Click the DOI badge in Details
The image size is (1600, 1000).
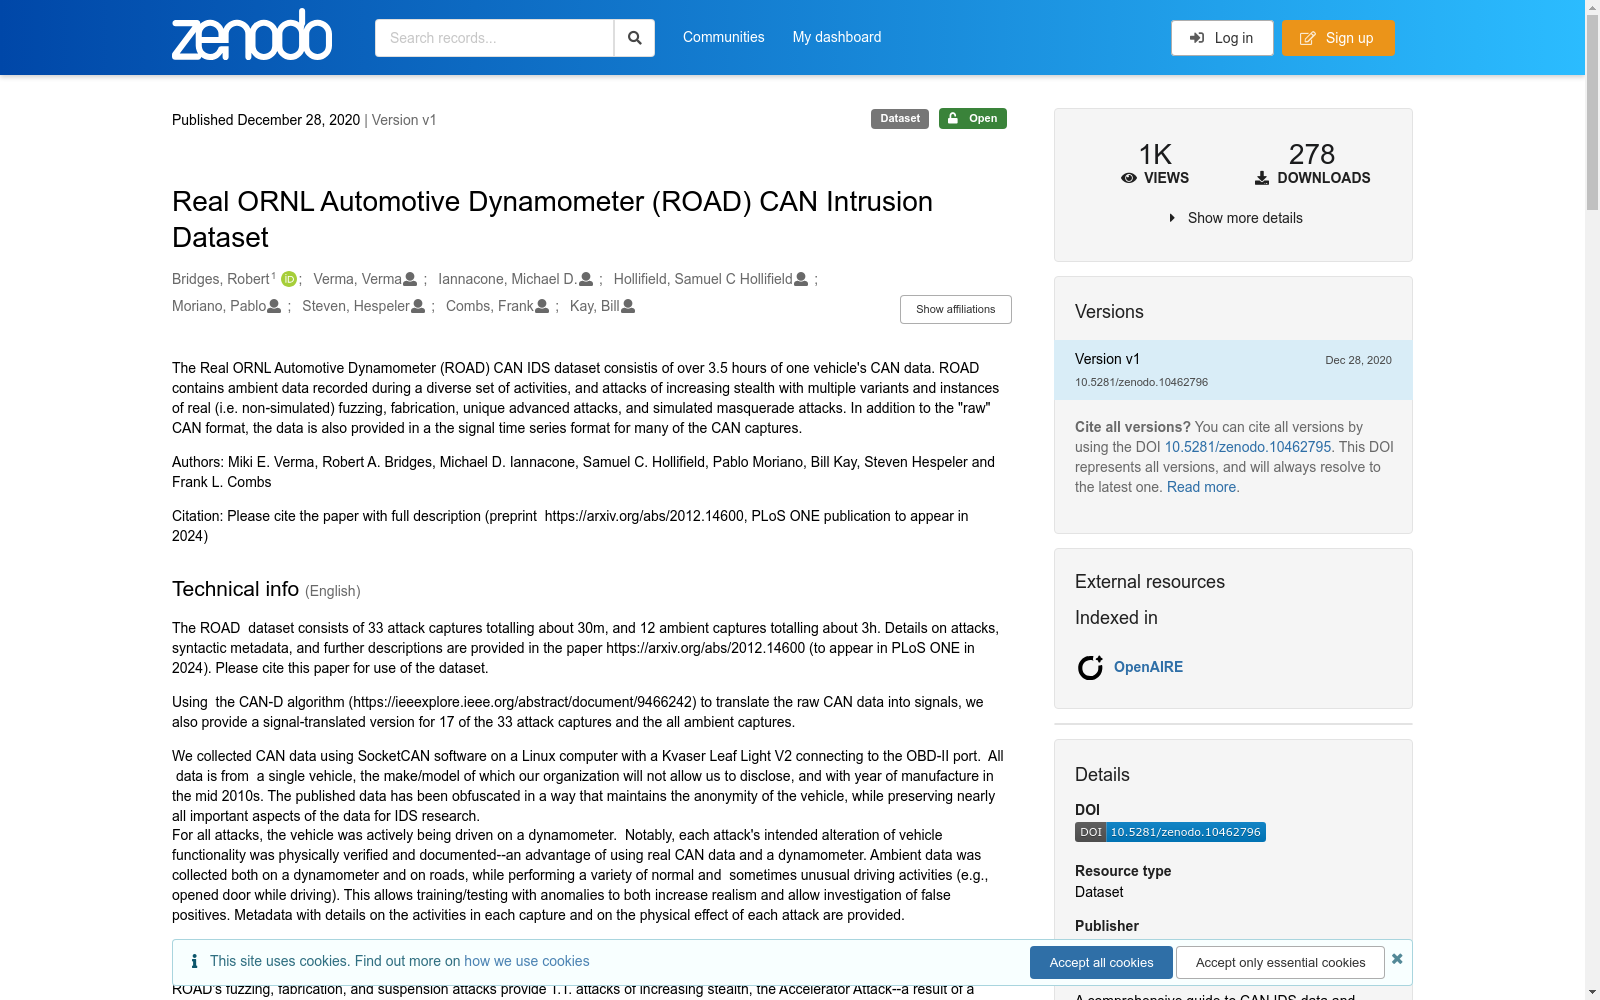click(x=1170, y=832)
